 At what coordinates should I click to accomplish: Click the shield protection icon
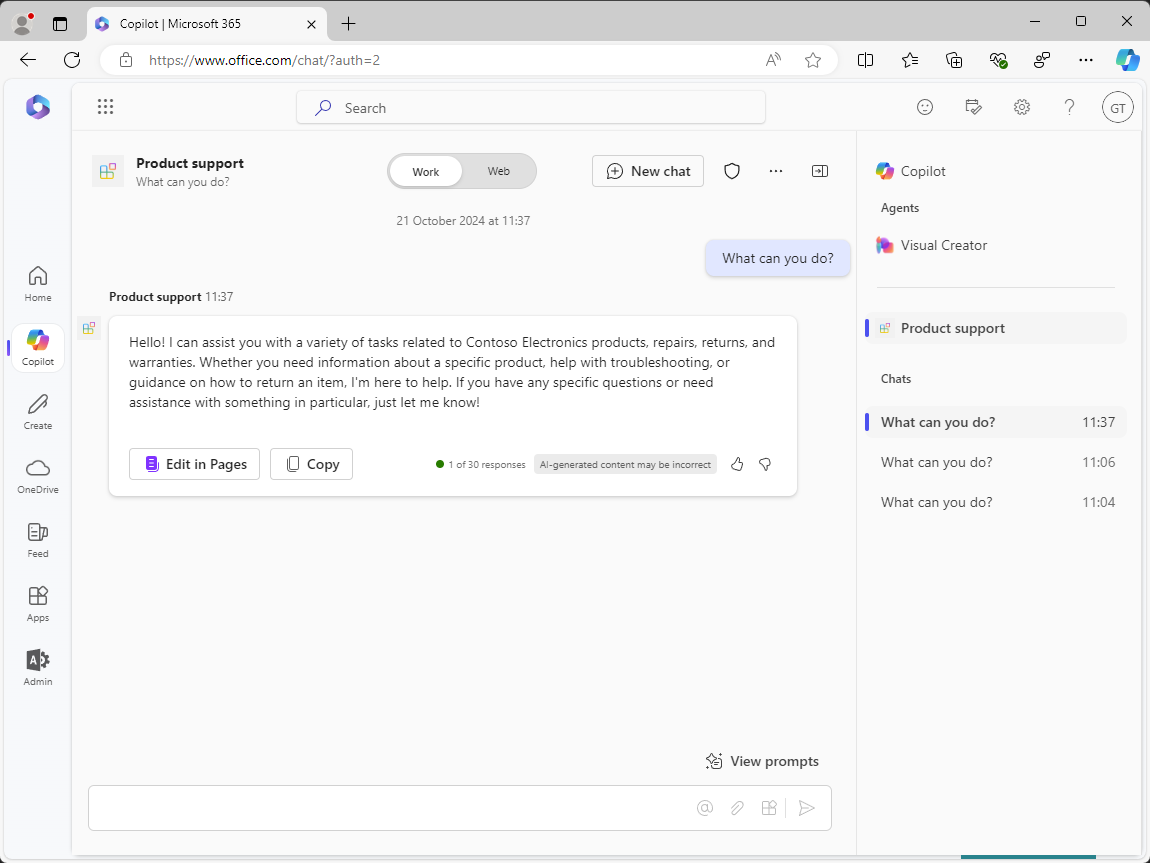tap(732, 171)
